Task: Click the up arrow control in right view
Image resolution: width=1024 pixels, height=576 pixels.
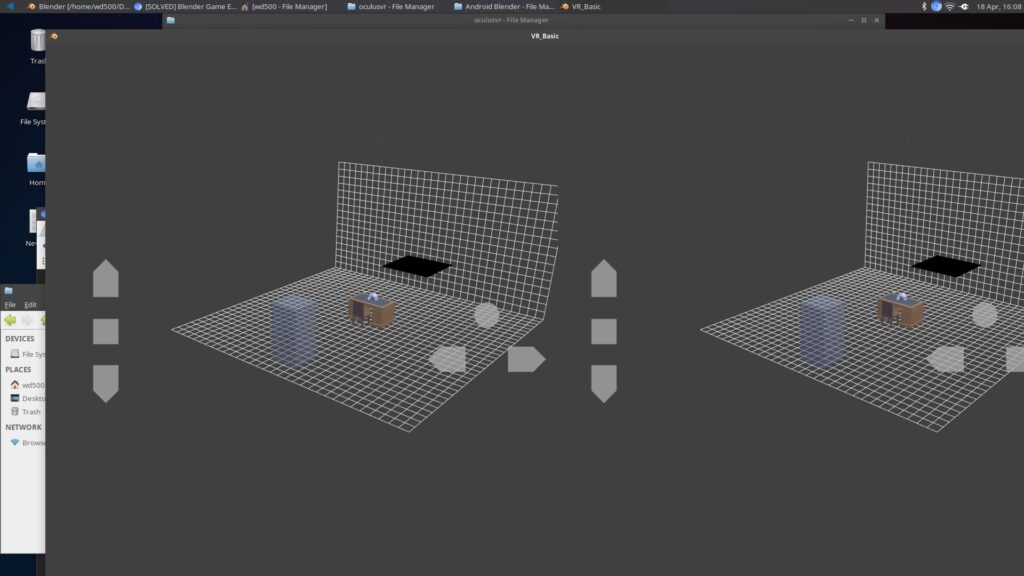Action: click(x=604, y=279)
